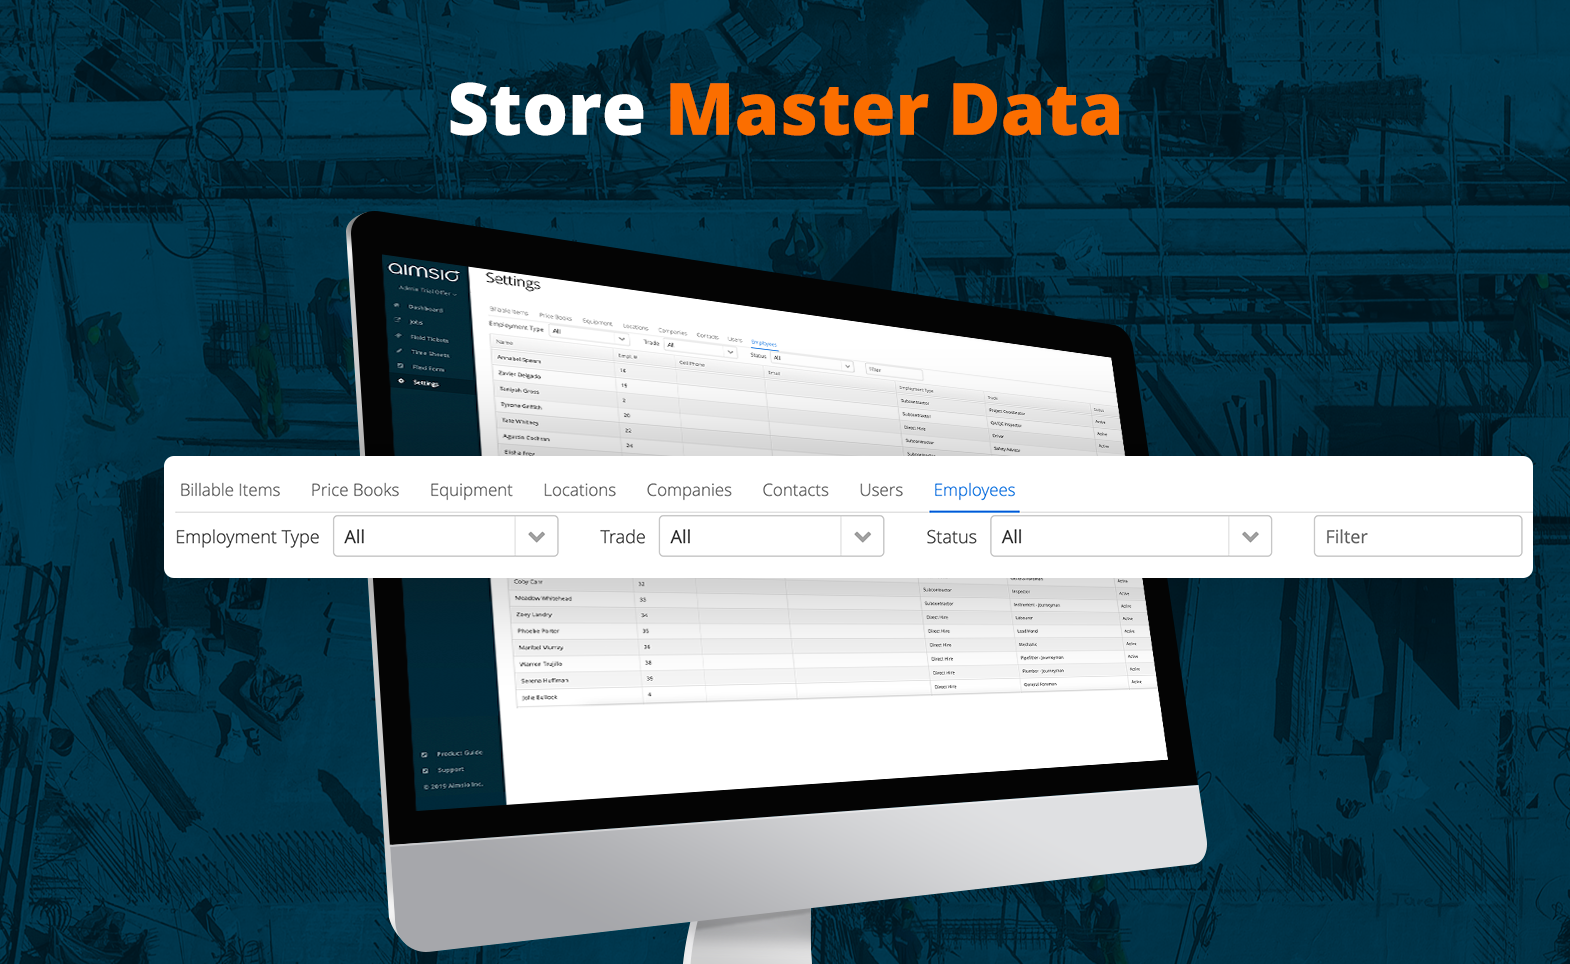
Task: Click the Serena Huffman name cell
Action: click(545, 680)
